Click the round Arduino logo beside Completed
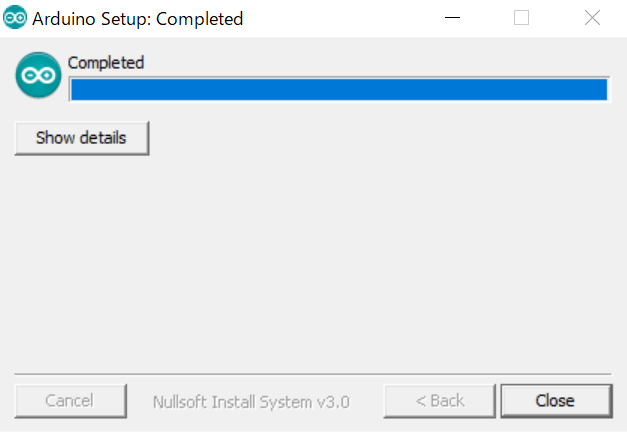This screenshot has height=432, width=627. tap(38, 76)
